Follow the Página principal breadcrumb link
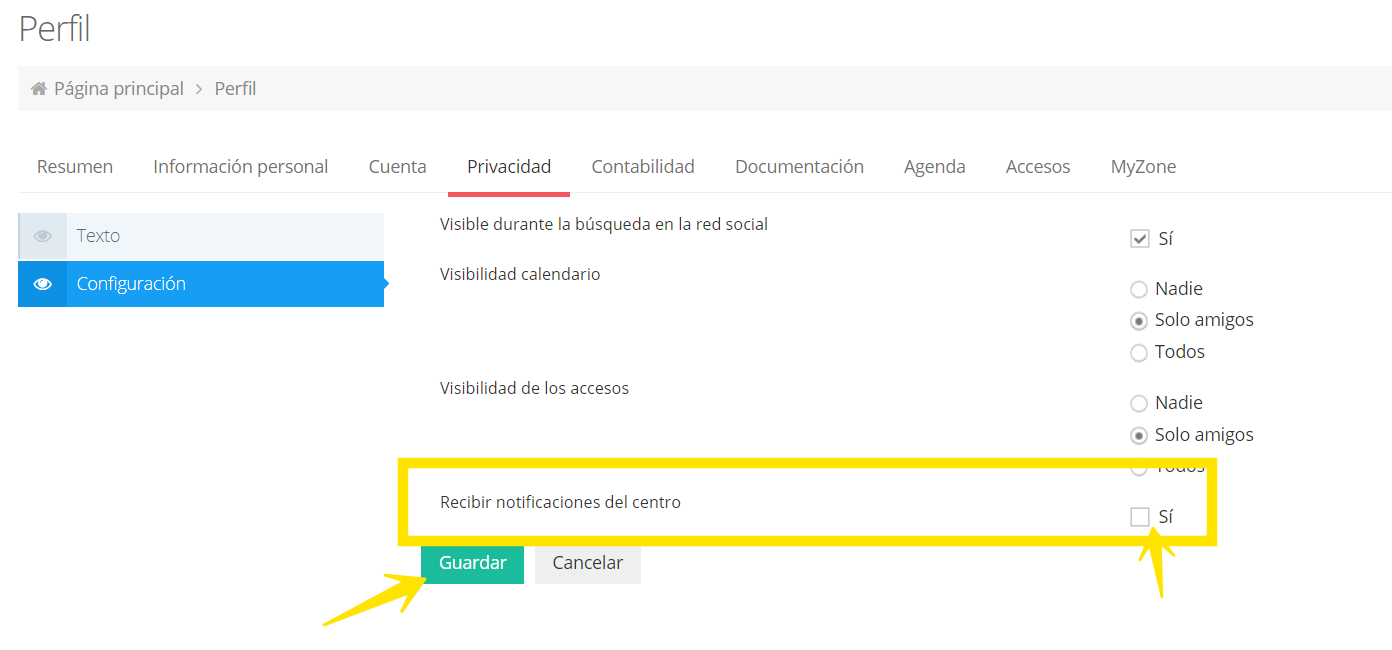Viewport: 1392px width, 650px height. pyautogui.click(x=119, y=89)
